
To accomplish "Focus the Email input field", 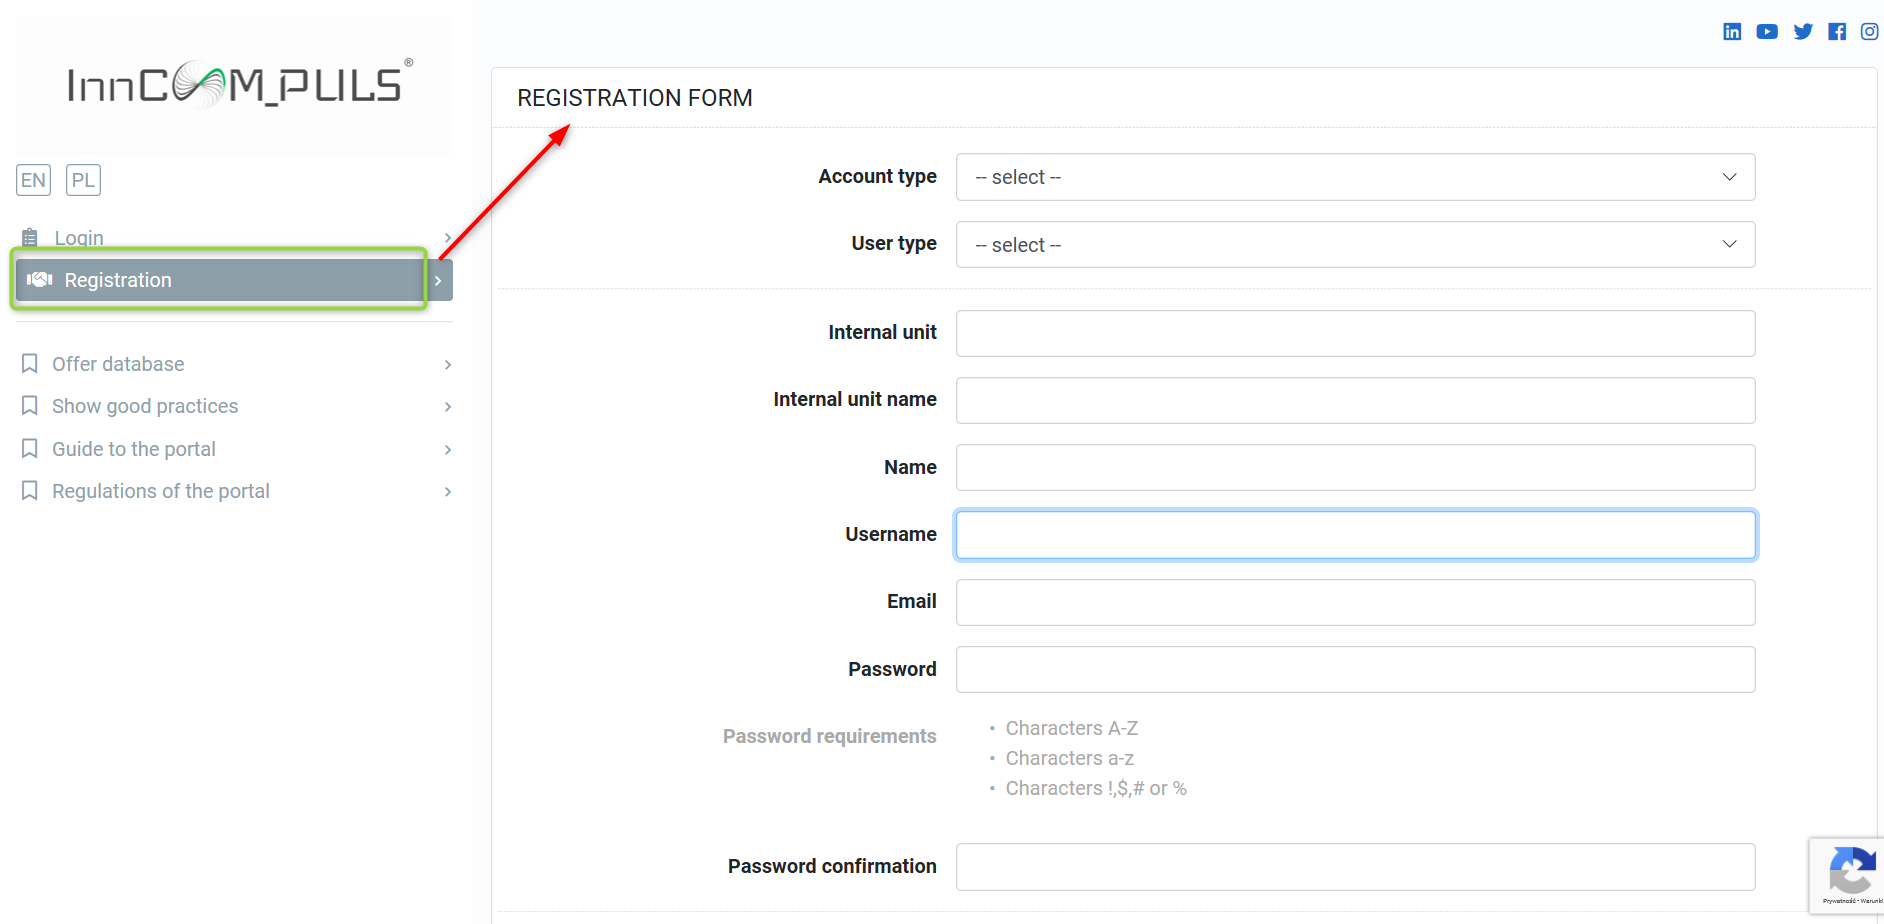I will point(1355,602).
